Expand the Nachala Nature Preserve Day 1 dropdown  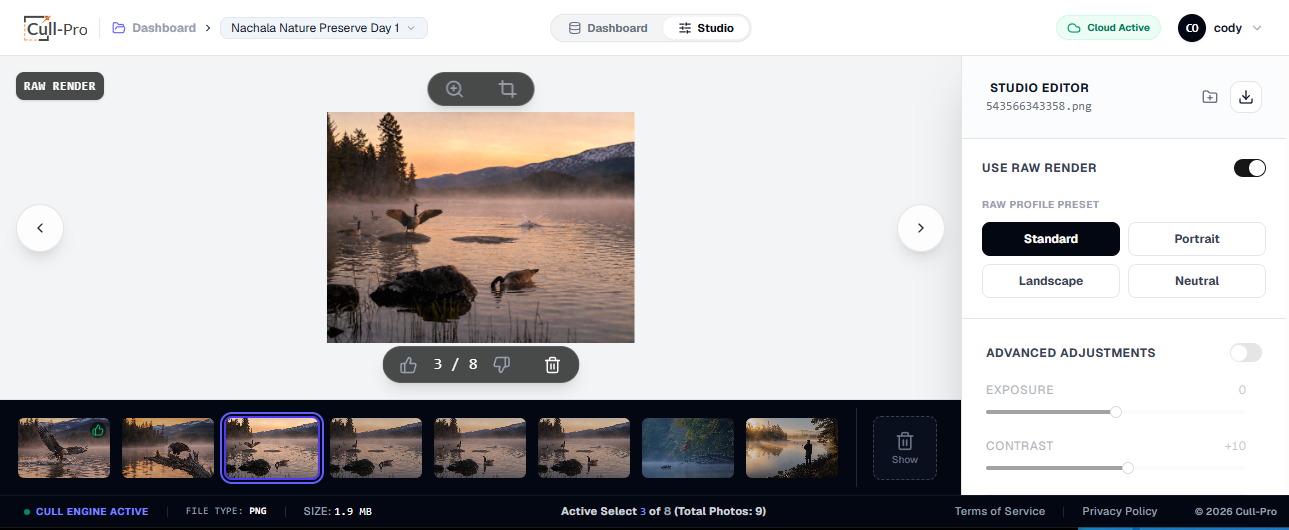pyautogui.click(x=324, y=28)
